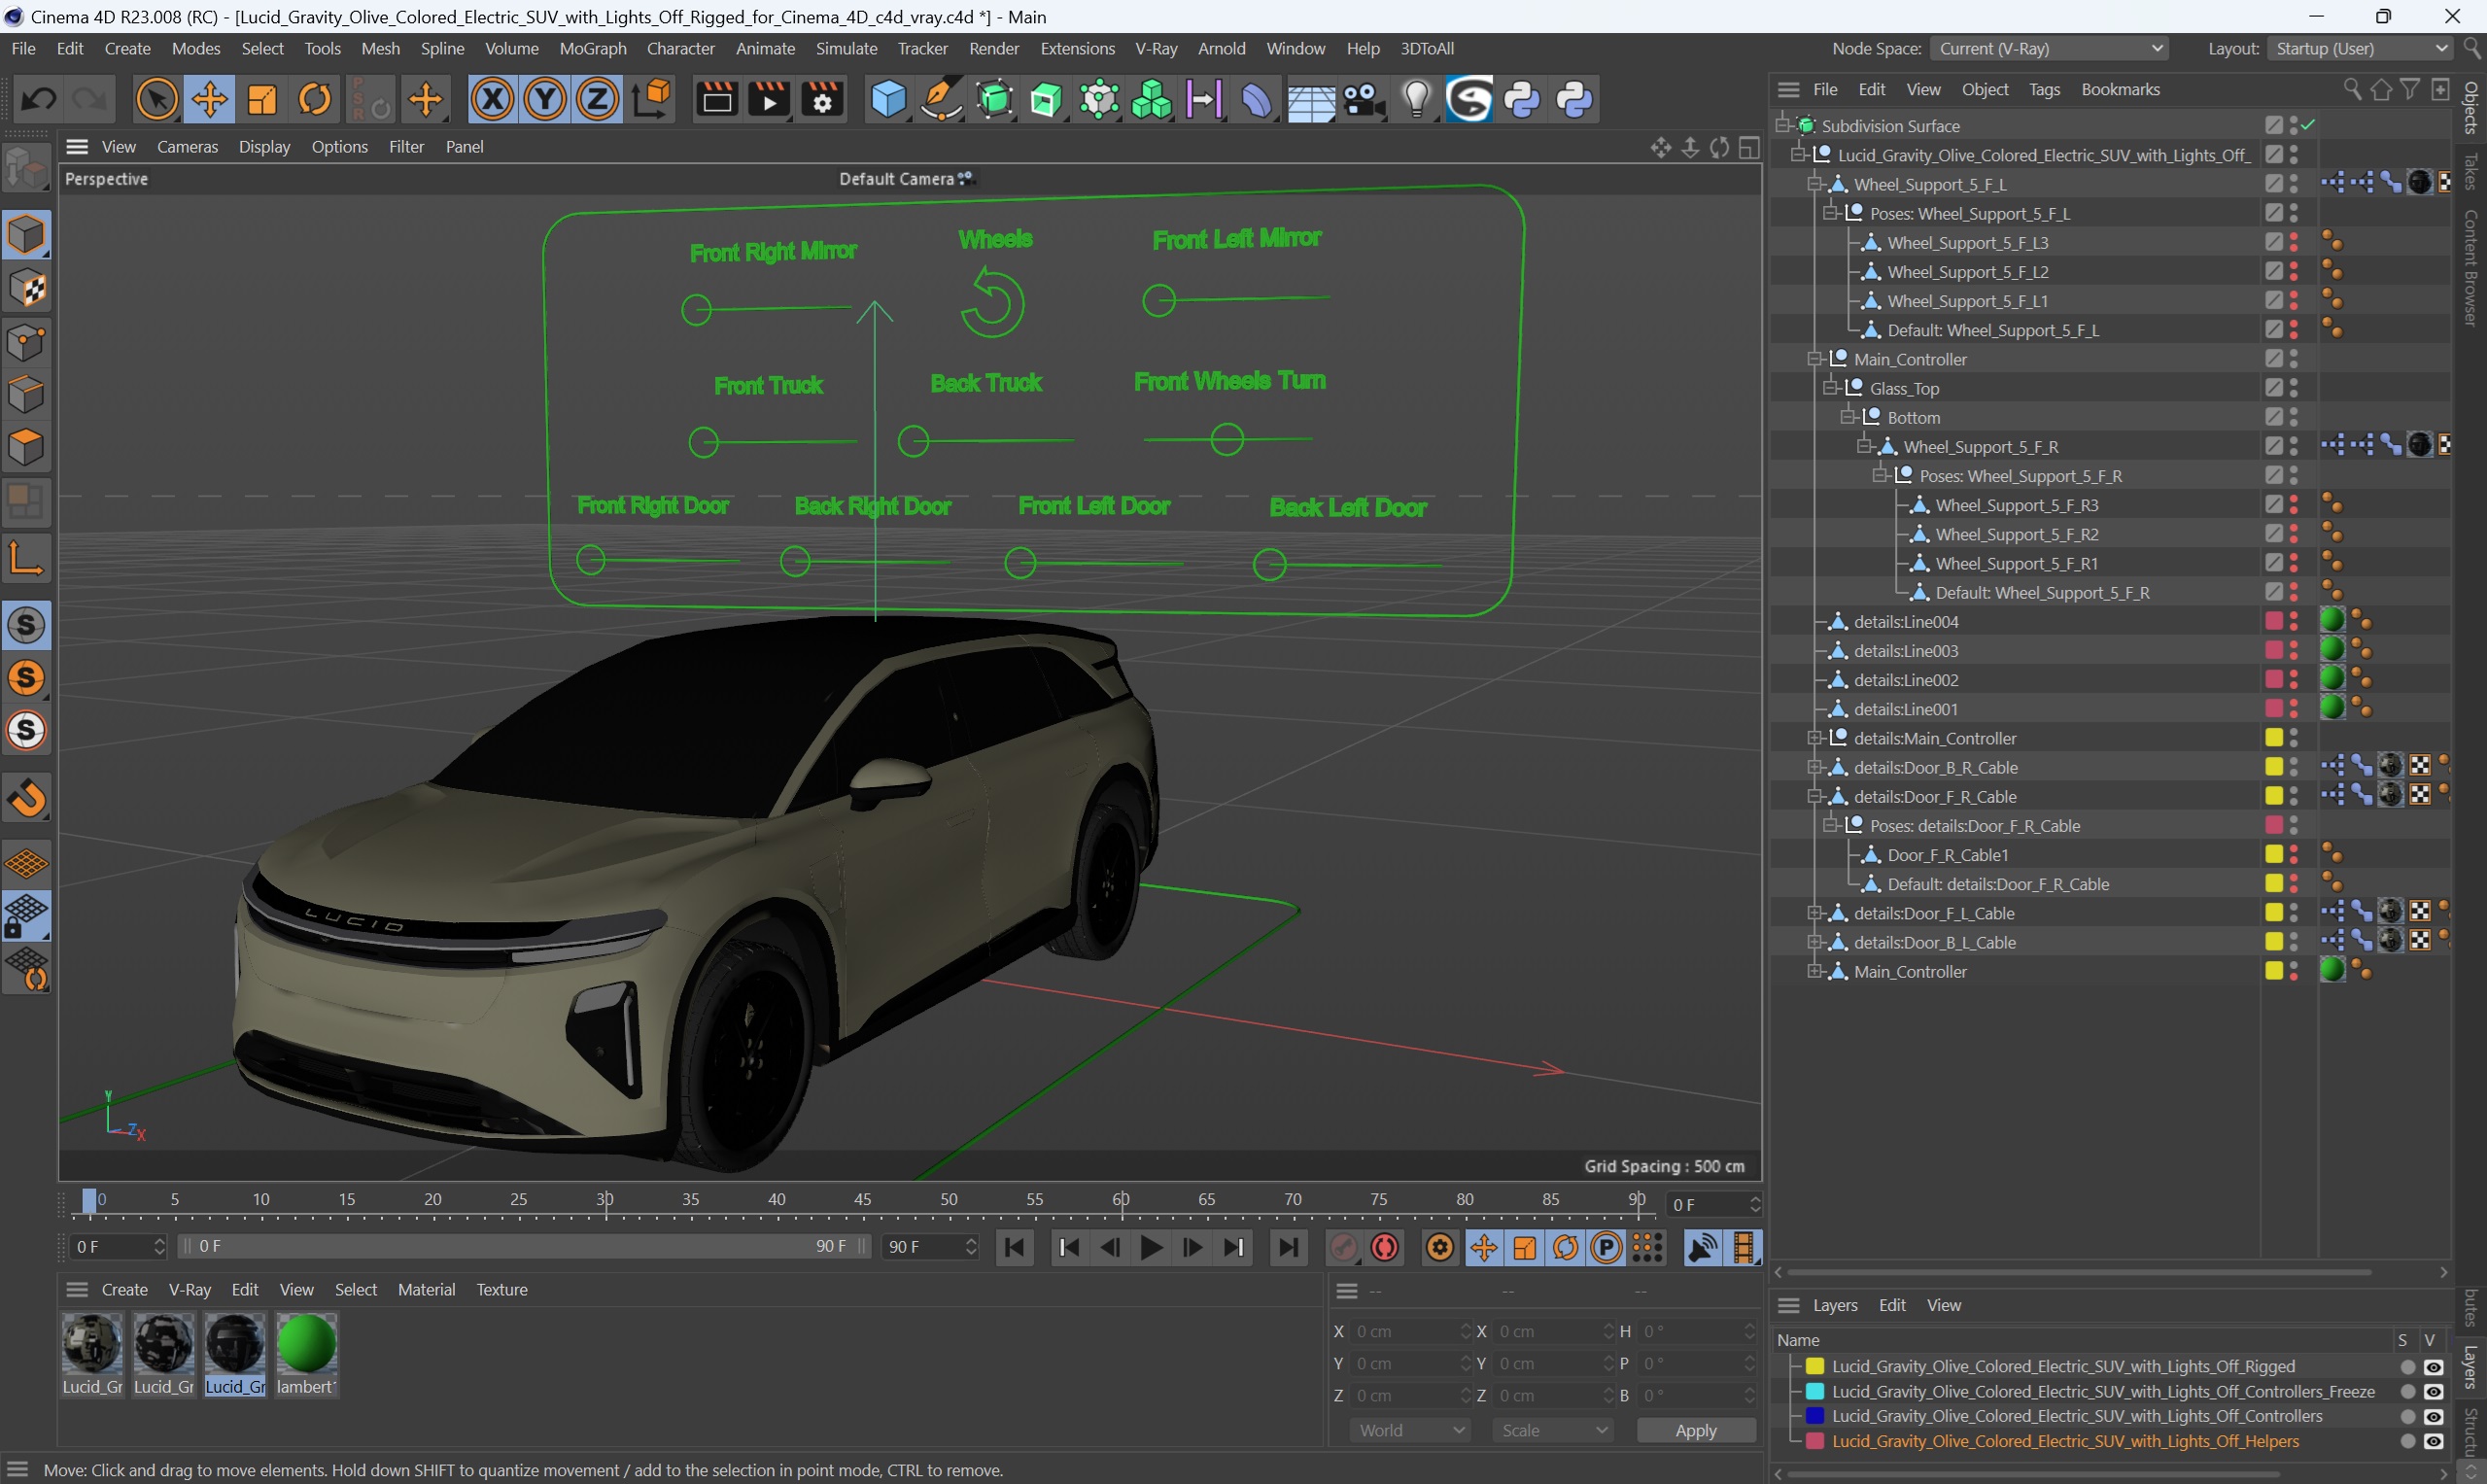Image resolution: width=2487 pixels, height=1484 pixels.
Task: Select Polygons mode in left palette
Action: (26, 447)
